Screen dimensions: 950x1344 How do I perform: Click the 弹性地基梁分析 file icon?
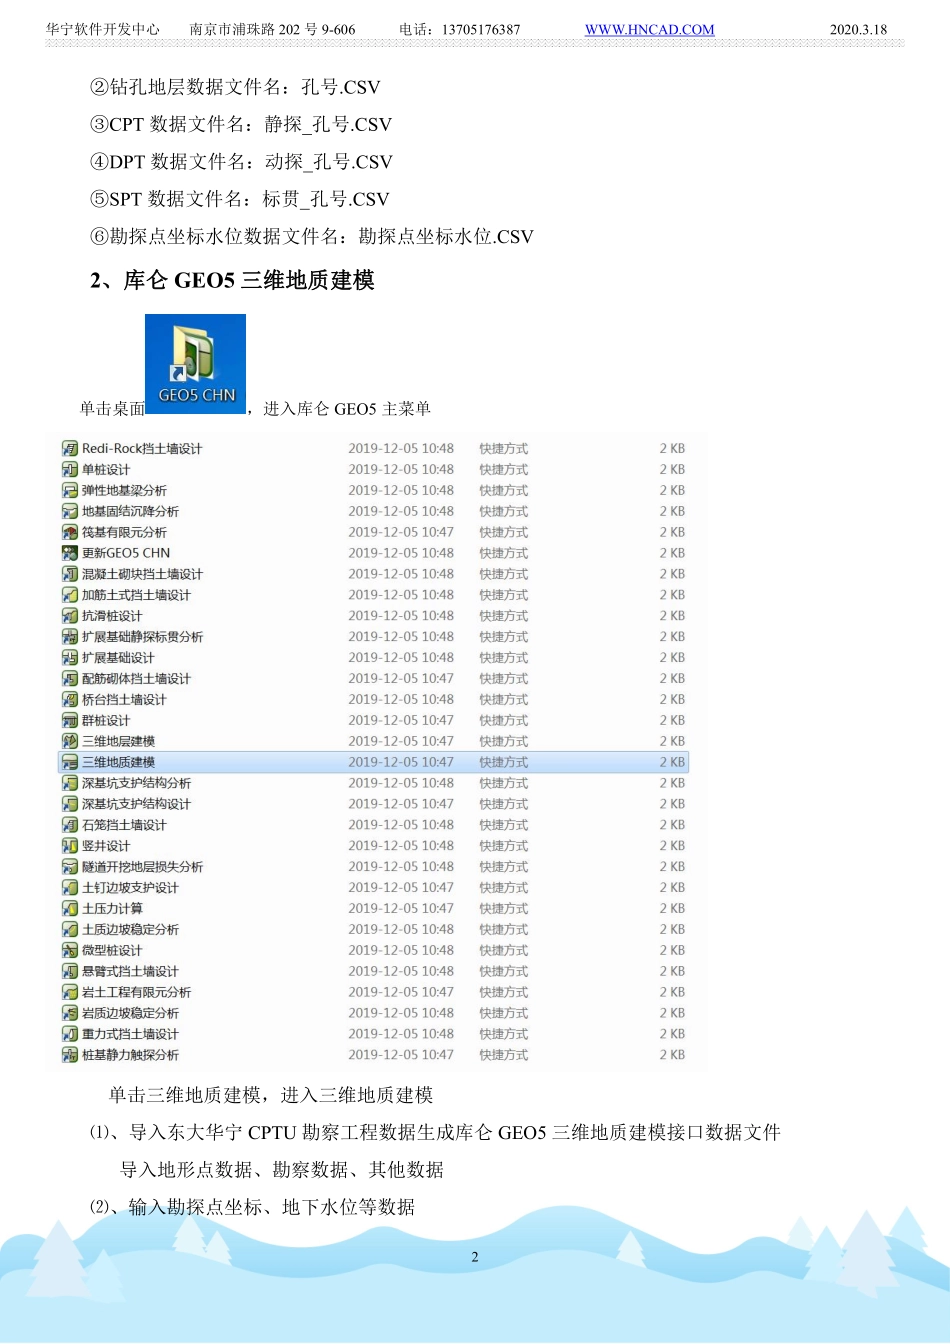(x=70, y=491)
